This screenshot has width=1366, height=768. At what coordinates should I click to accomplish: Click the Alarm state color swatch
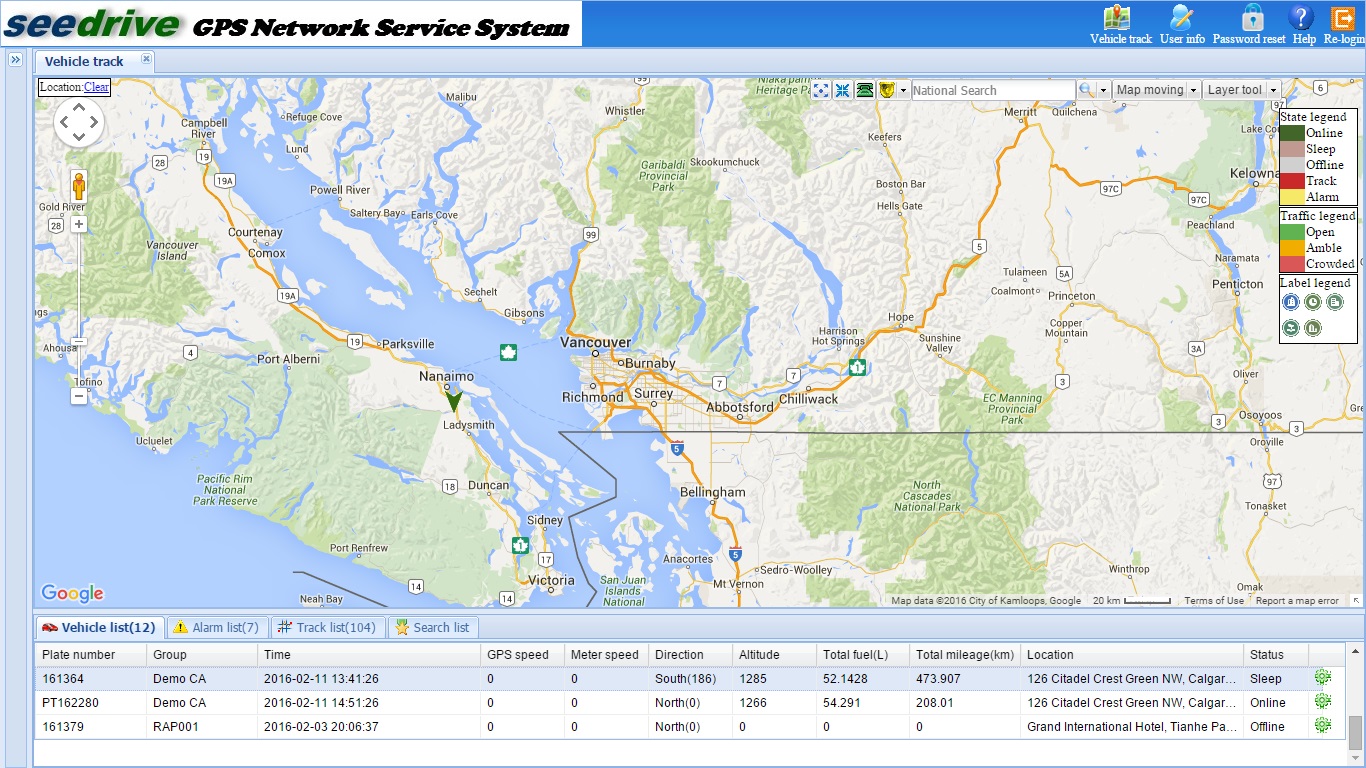tap(1292, 197)
